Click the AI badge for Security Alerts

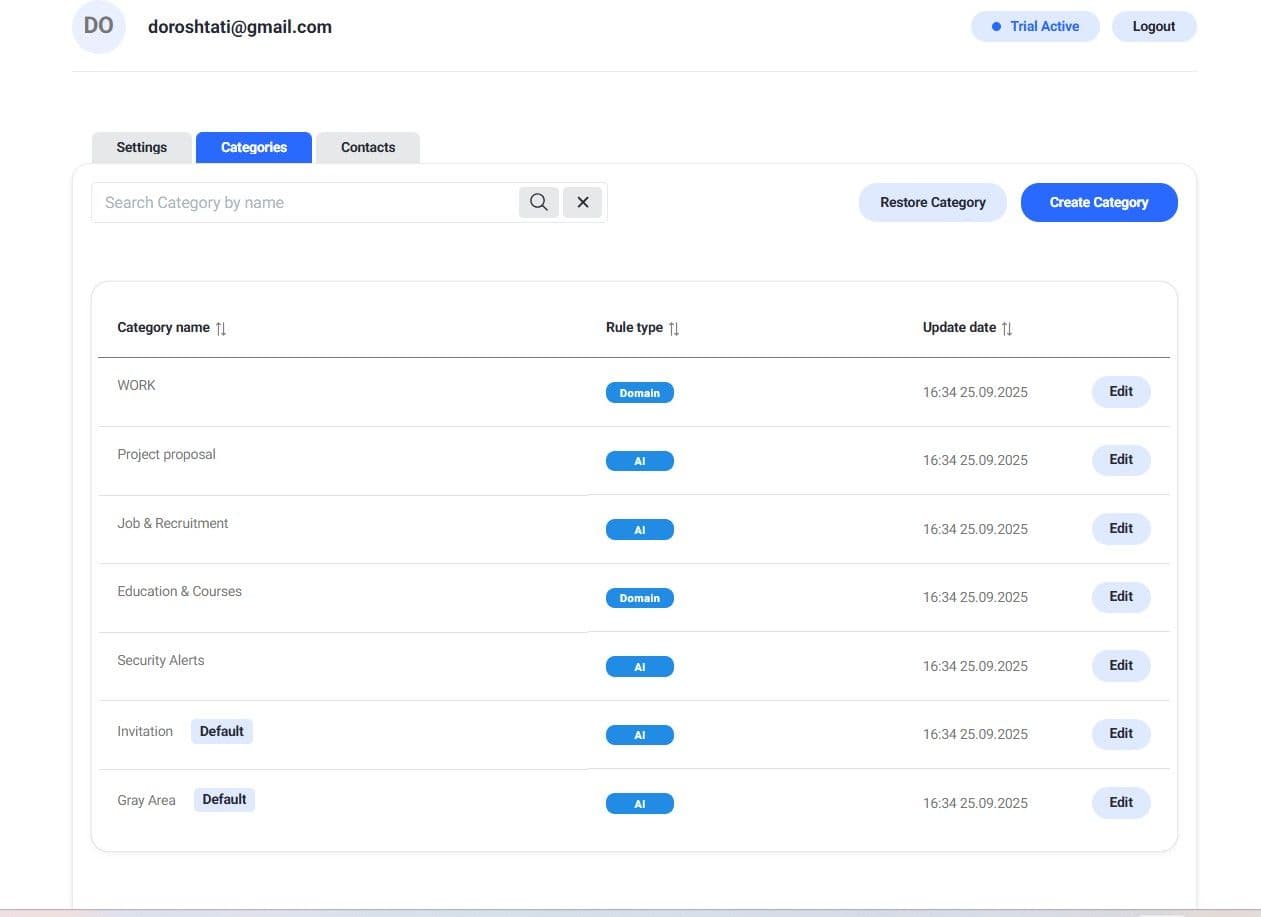[x=639, y=667]
